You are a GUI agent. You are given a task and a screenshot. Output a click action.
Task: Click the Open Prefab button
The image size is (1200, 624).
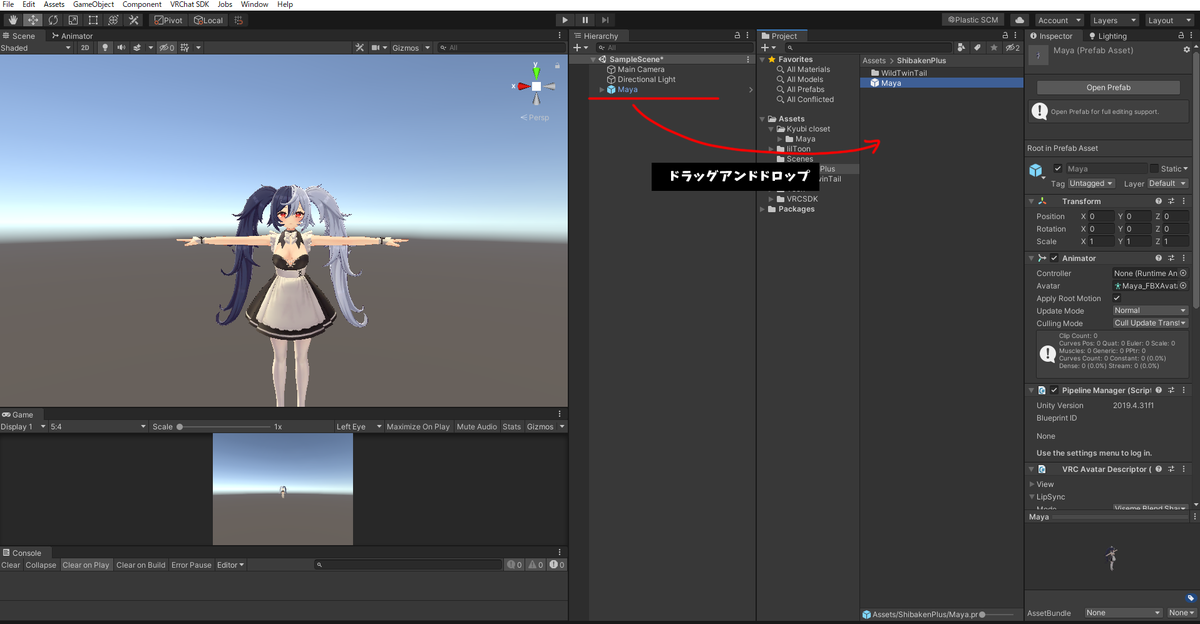point(1108,88)
